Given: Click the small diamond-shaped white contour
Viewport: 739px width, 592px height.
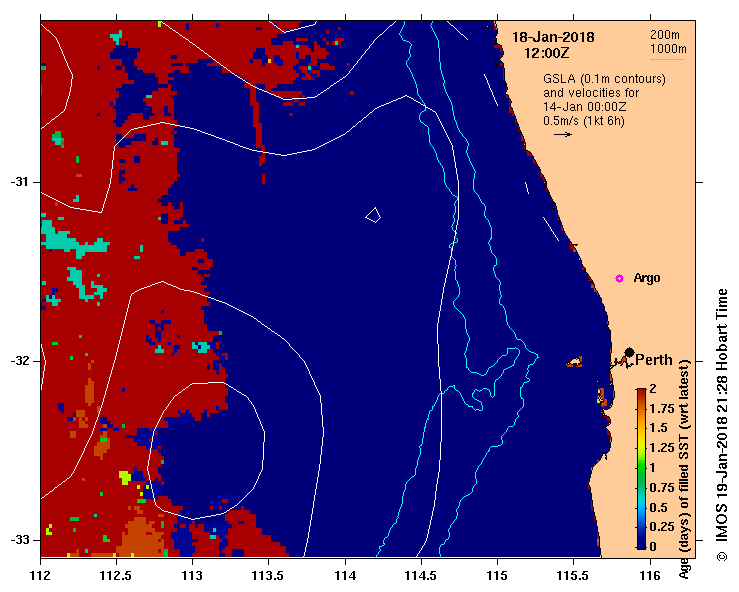Looking at the screenshot, I should click(x=373, y=215).
